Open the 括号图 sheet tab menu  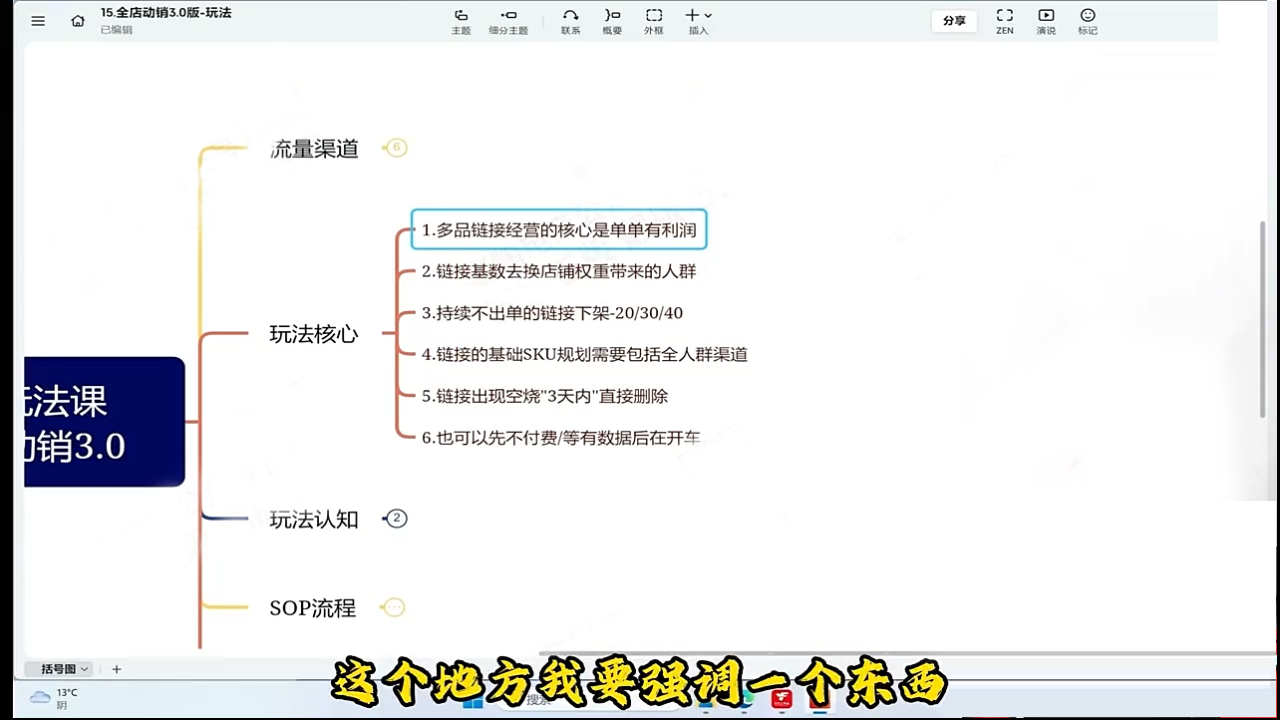(65, 669)
